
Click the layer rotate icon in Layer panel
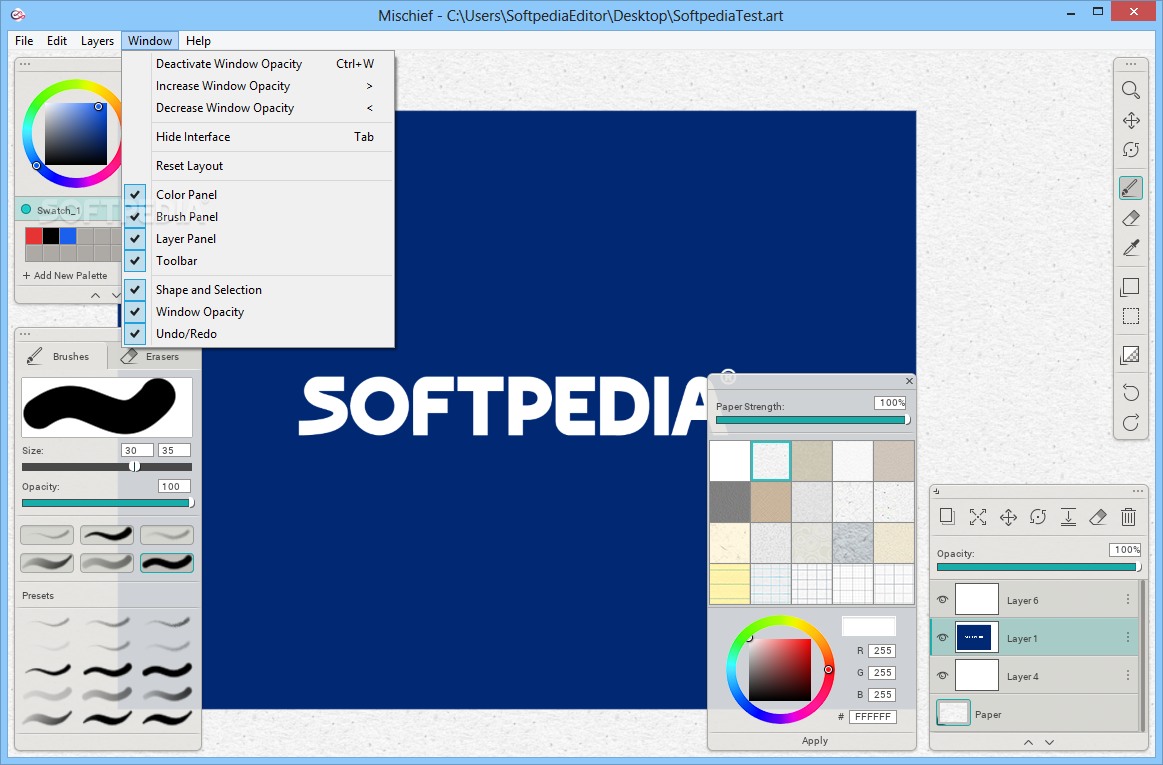tap(1038, 517)
